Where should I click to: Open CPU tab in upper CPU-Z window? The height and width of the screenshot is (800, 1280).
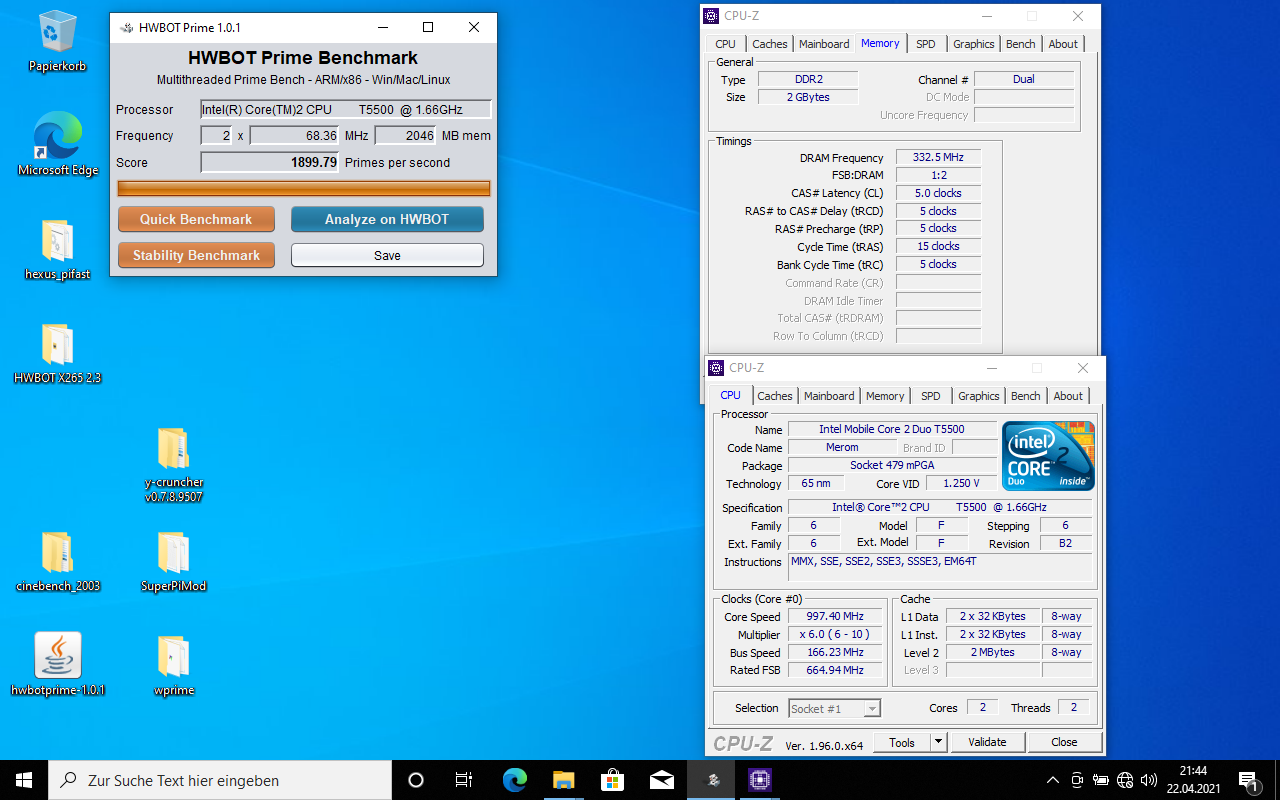click(725, 44)
